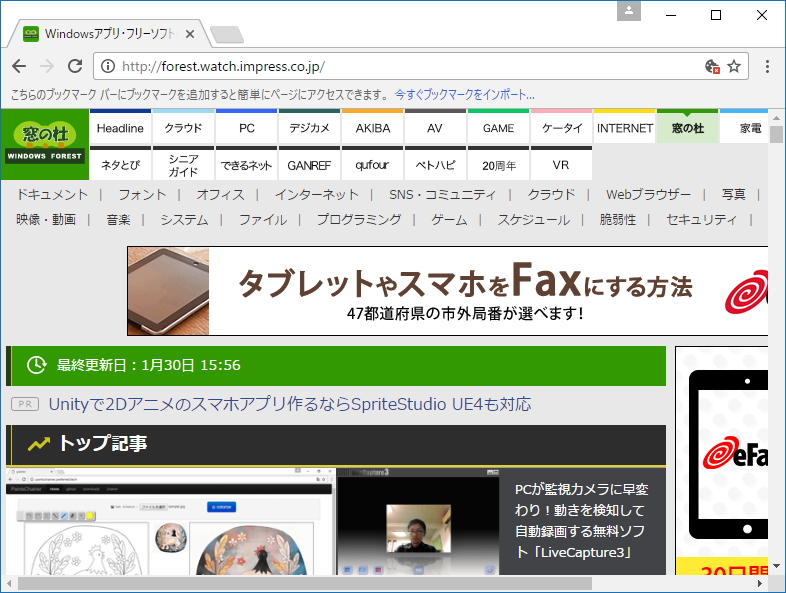
Task: Open the VR nav tab
Action: [x=561, y=163]
